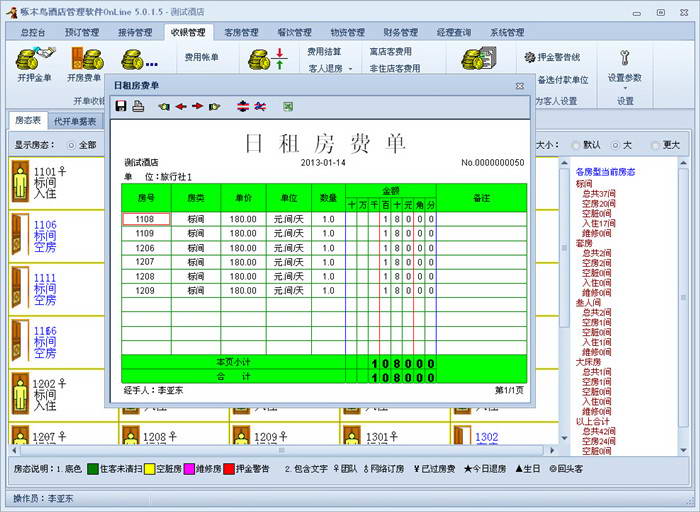Open the 系统管理 tab
The height and width of the screenshot is (512, 700).
point(507,32)
